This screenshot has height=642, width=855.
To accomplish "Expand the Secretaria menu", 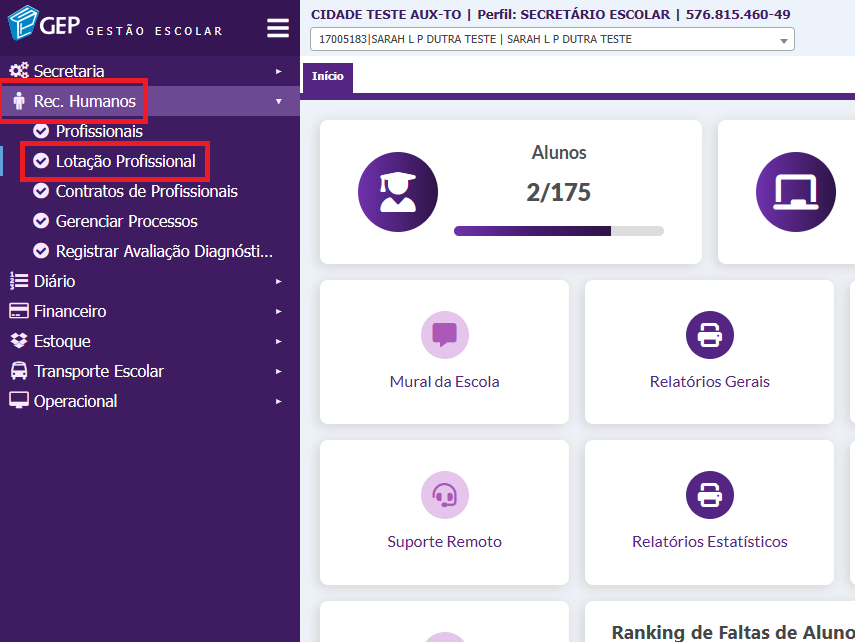I will click(69, 71).
